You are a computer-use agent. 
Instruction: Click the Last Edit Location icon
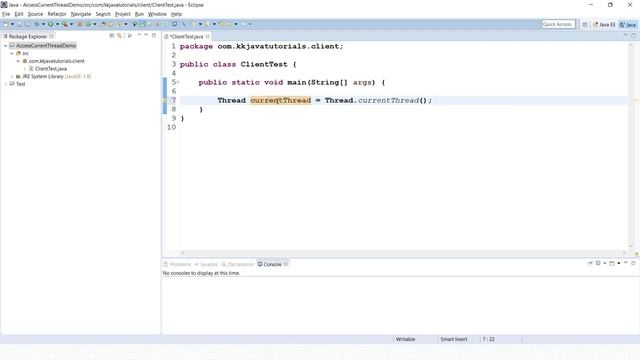221,24
